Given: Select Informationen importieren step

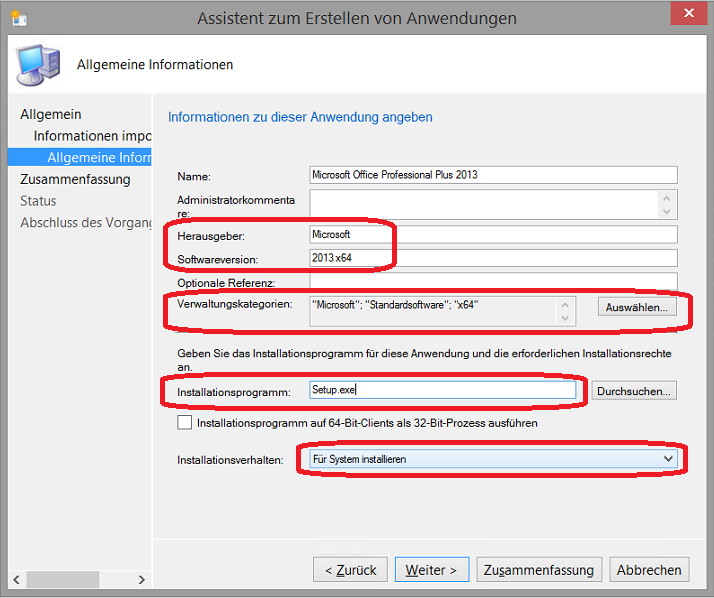Looking at the screenshot, I should click(x=92, y=136).
